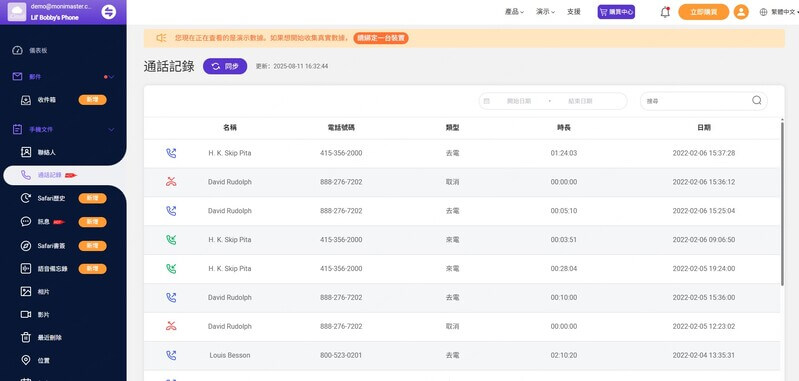Screen dimensions: 799x381
Task: Select 通話記錄 in the sidebar
Action: [x=49, y=175]
